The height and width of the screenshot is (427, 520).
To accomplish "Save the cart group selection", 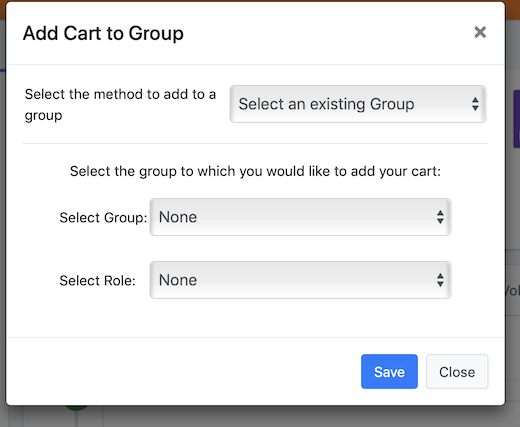I will coord(389,371).
